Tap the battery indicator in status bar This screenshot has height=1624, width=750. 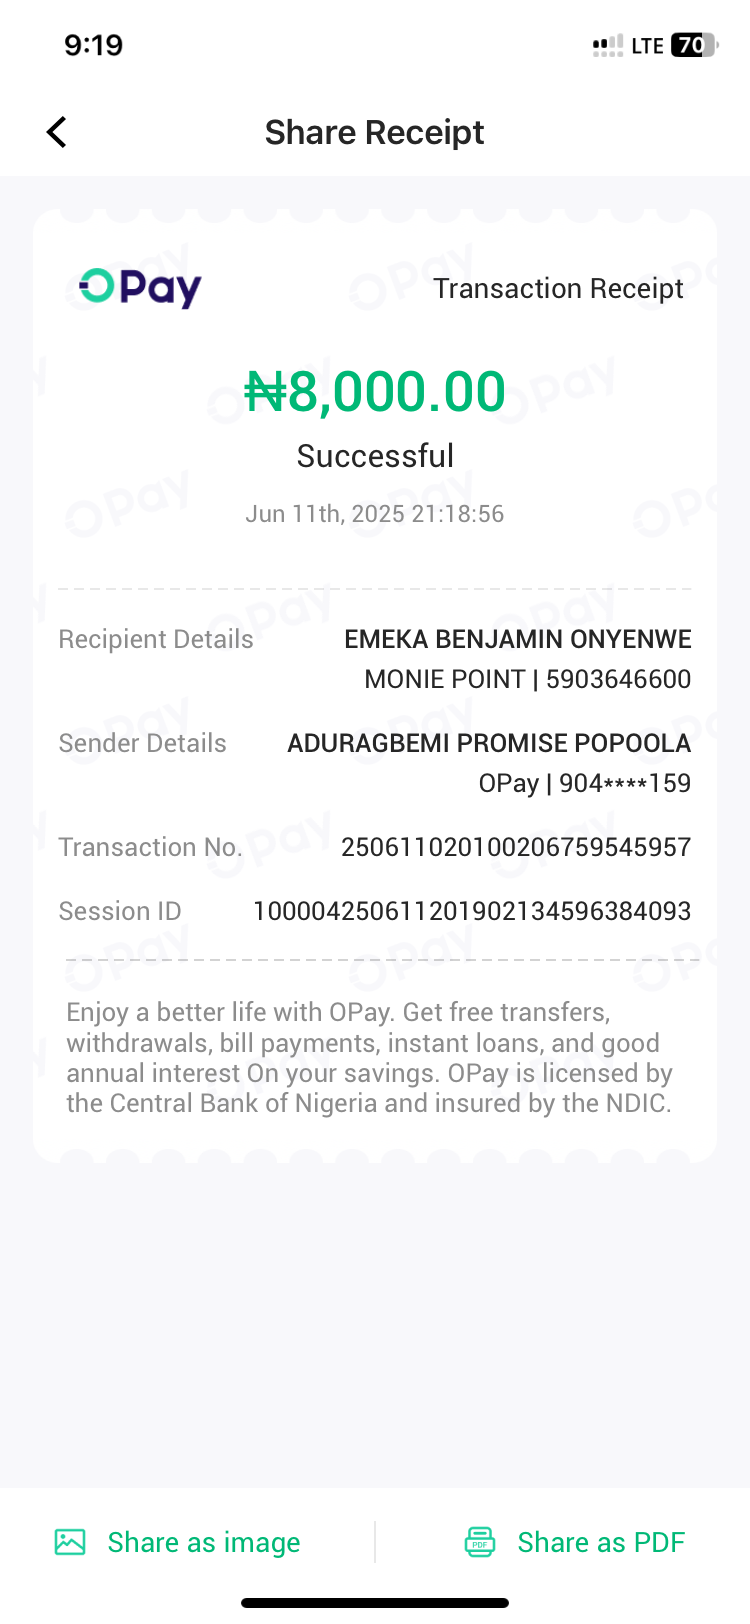pos(693,45)
